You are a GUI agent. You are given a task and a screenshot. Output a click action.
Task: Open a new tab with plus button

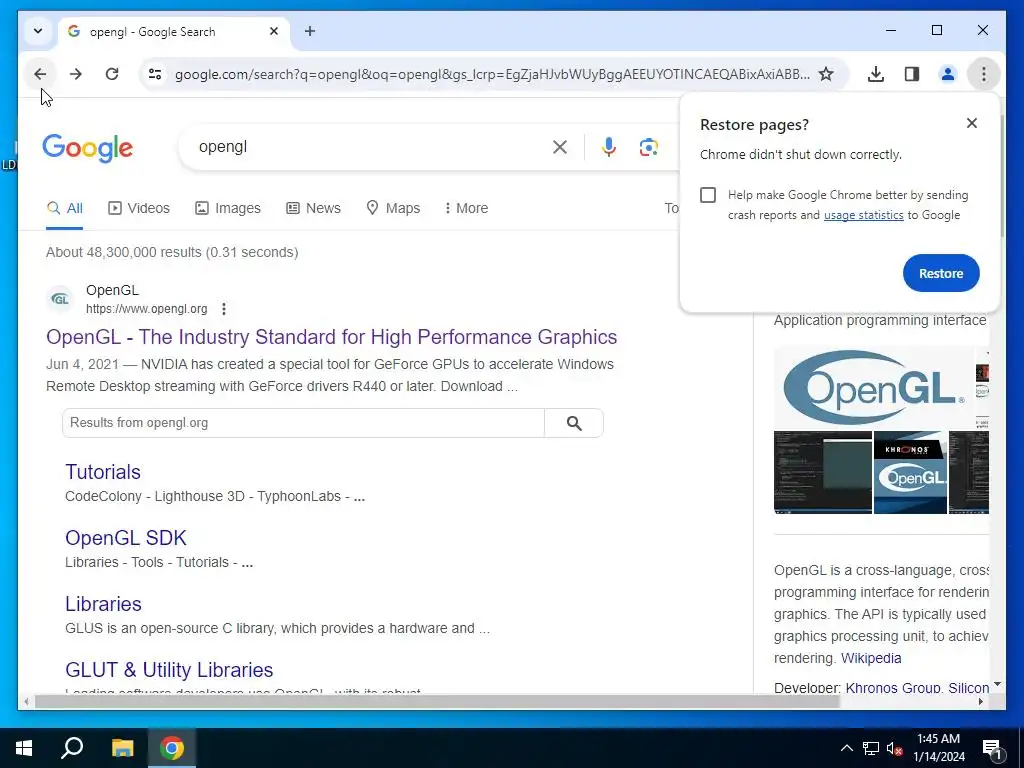[310, 31]
